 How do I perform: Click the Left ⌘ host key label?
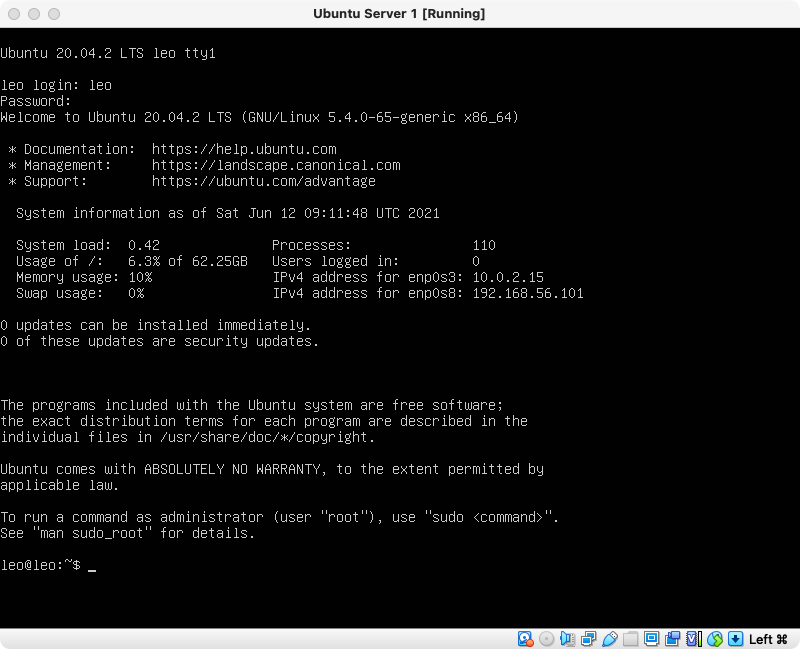pos(768,639)
